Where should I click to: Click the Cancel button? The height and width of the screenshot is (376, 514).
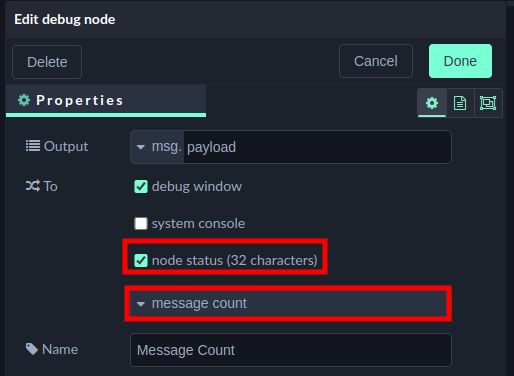coord(376,61)
